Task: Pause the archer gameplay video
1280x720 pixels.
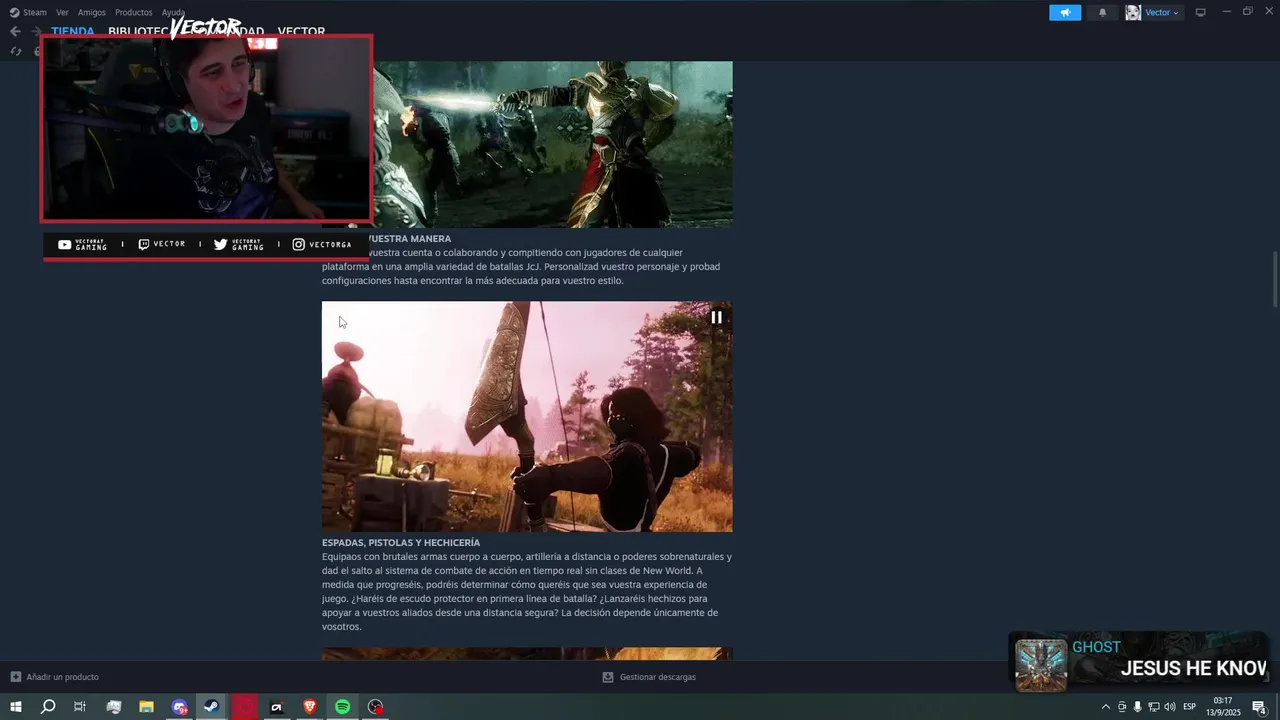Action: pos(716,317)
